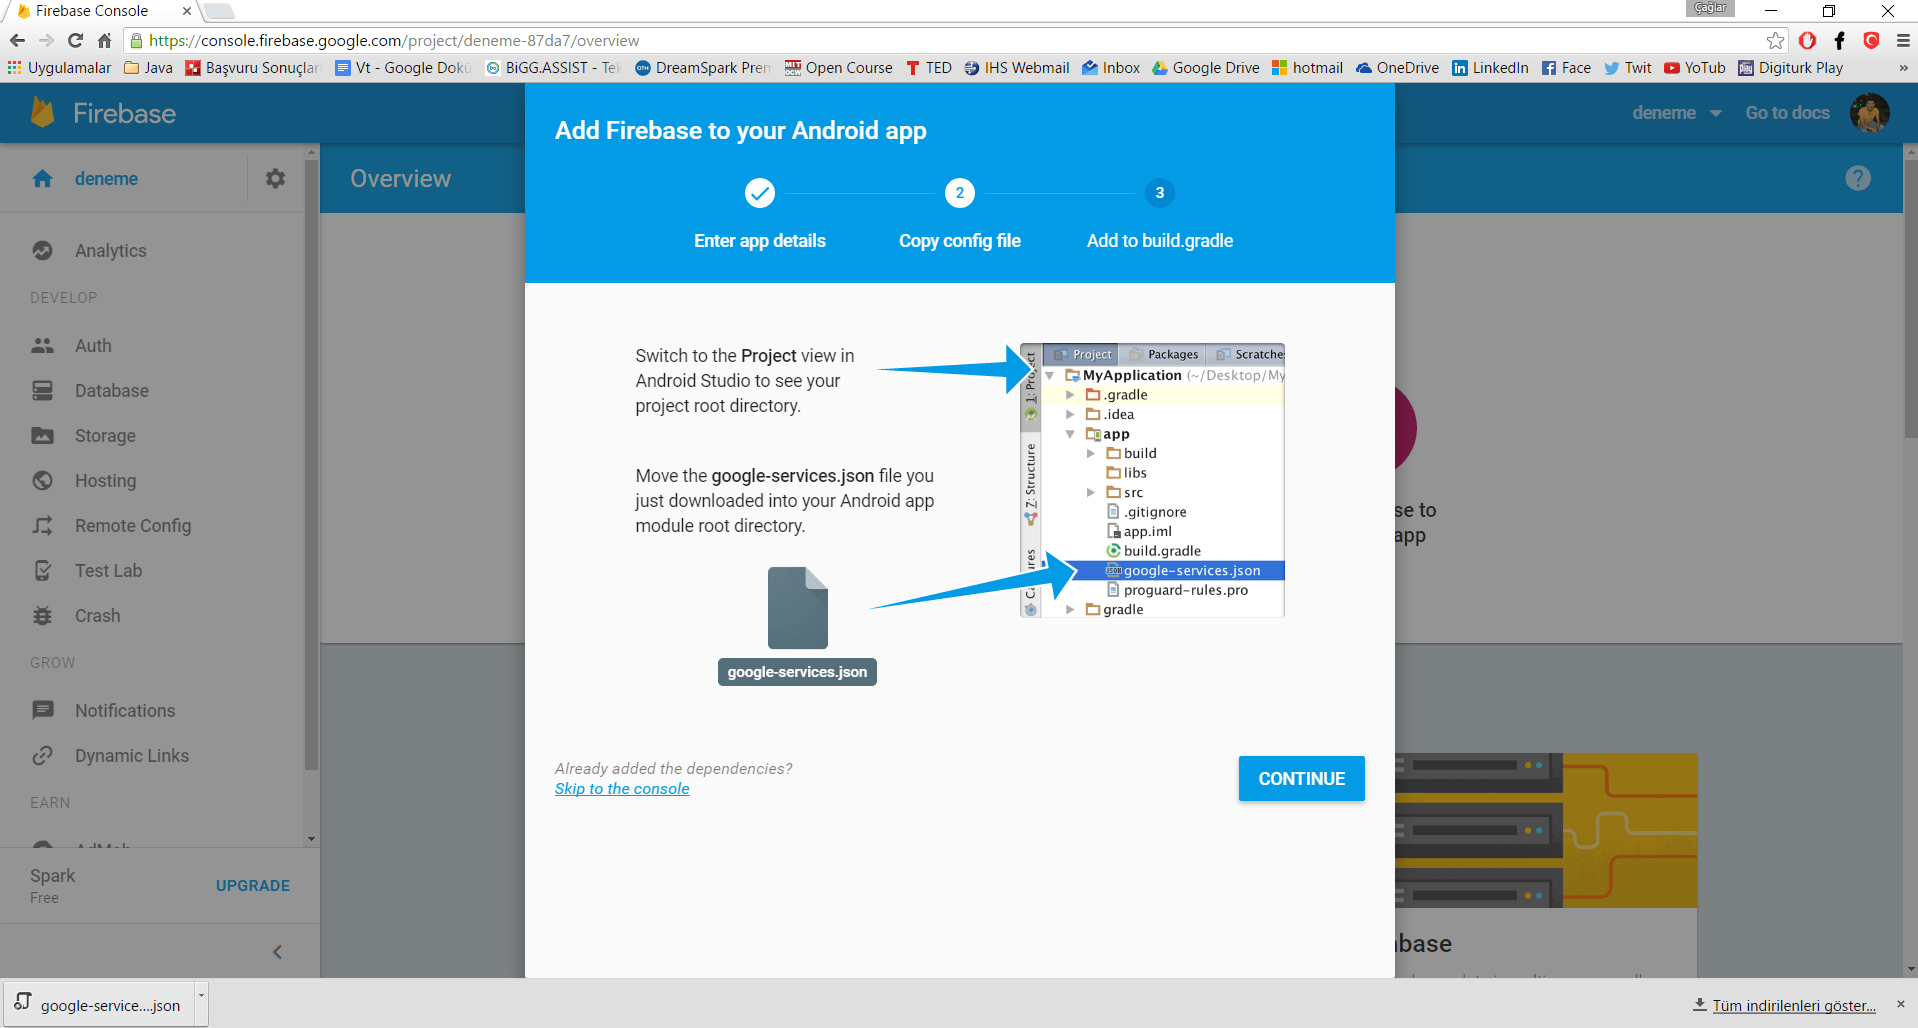Viewport: 1918px width, 1028px height.
Task: Close the downloads bar
Action: (x=1901, y=1004)
